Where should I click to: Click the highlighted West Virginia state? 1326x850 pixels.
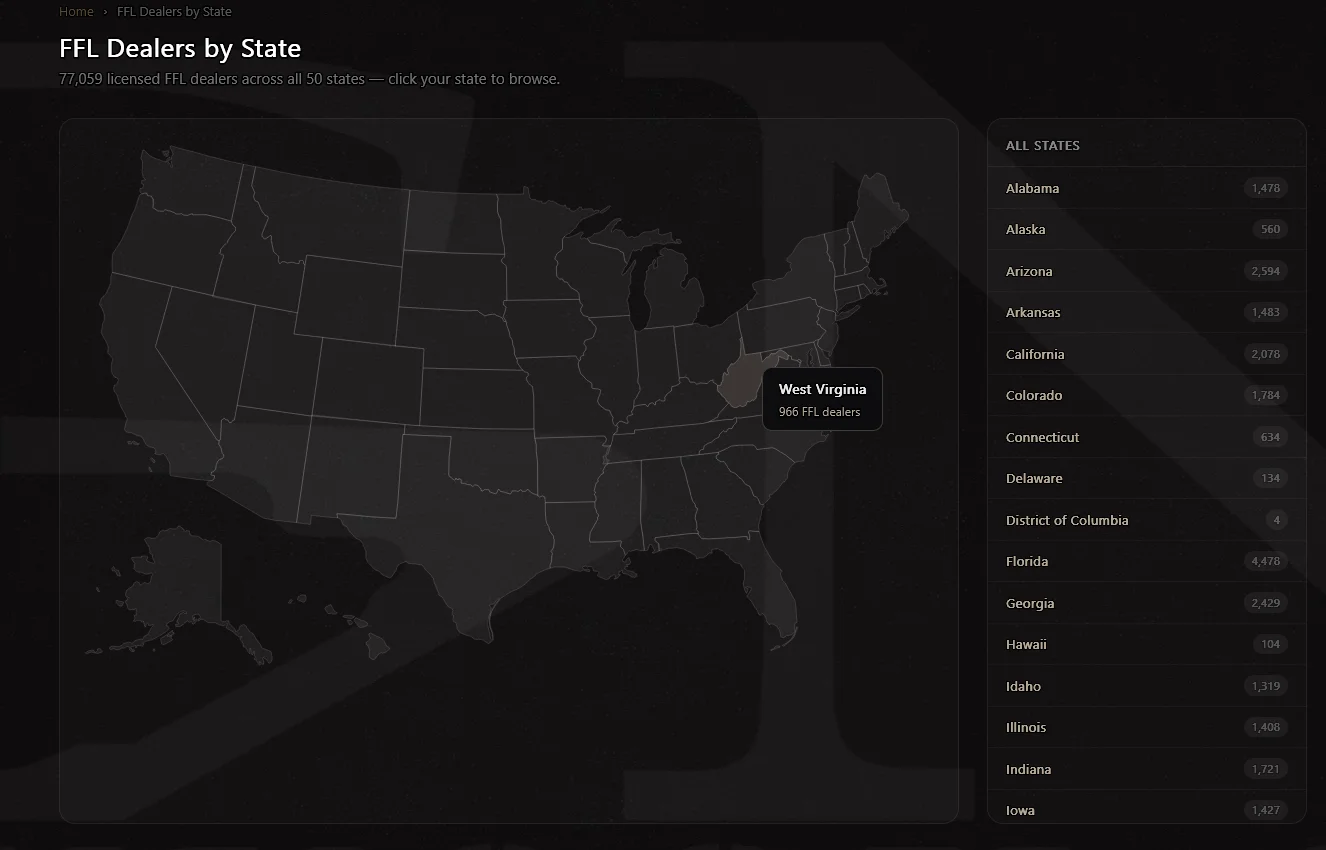pyautogui.click(x=742, y=380)
